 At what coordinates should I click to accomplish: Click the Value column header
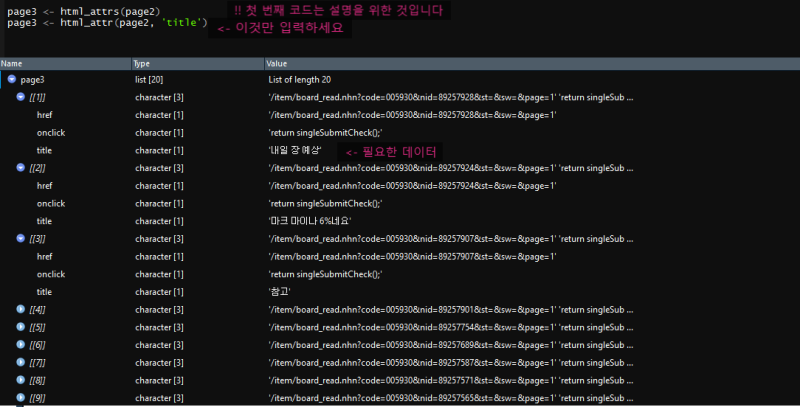click(532, 64)
